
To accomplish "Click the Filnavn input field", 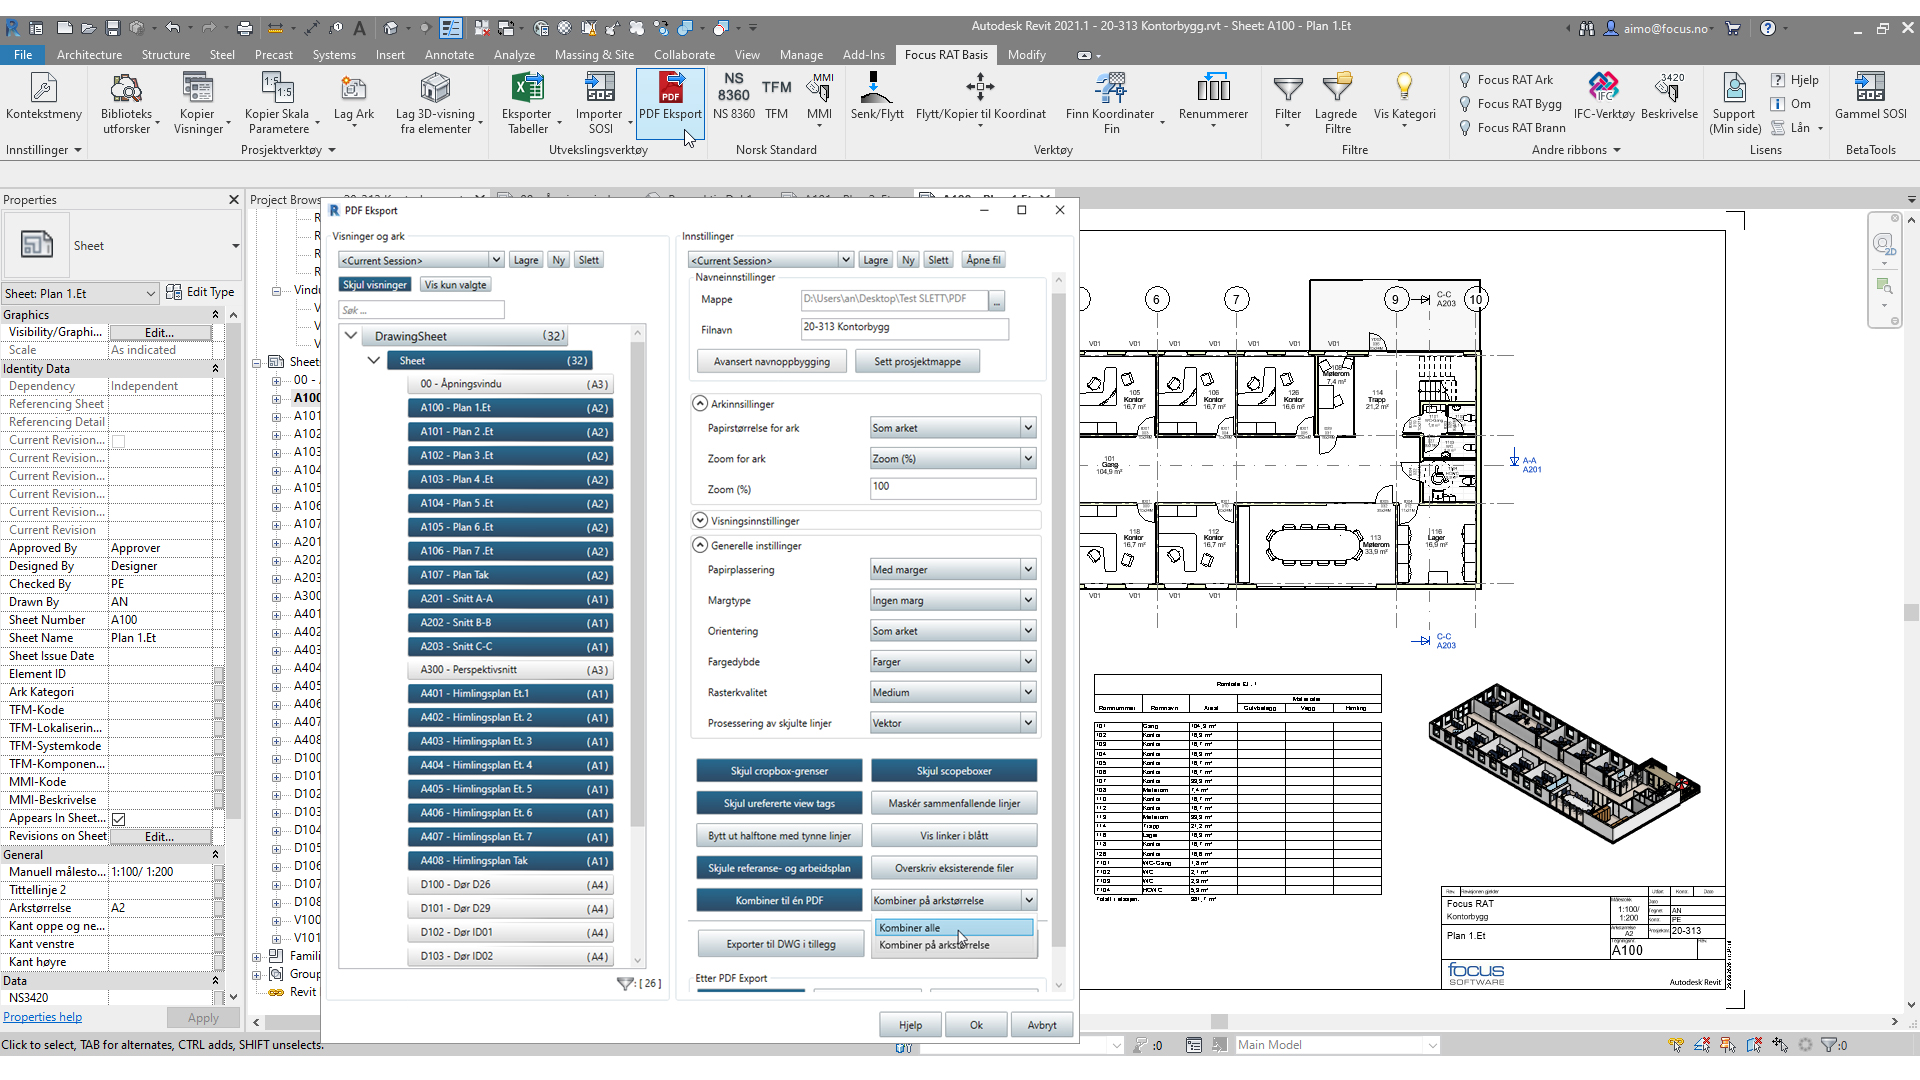I will pos(904,328).
